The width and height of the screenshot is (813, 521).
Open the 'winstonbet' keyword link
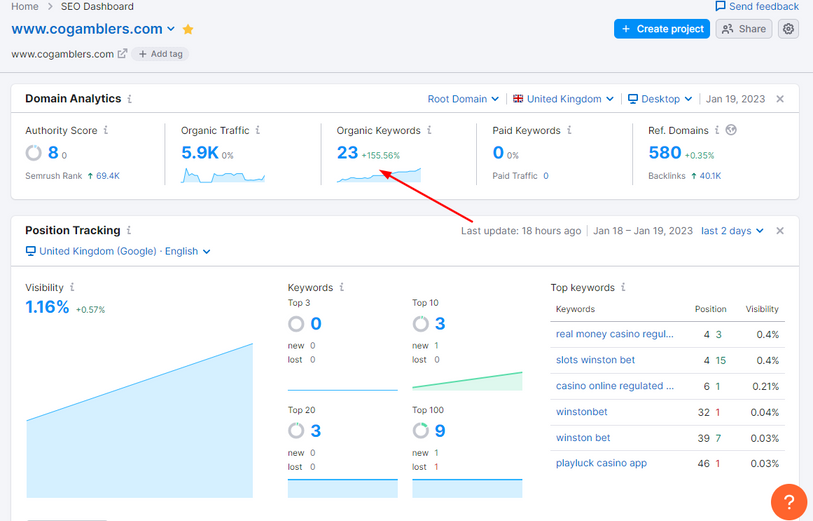click(x=582, y=412)
